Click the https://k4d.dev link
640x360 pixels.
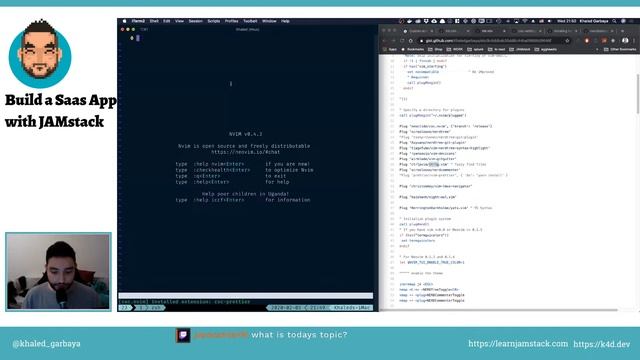click(602, 344)
